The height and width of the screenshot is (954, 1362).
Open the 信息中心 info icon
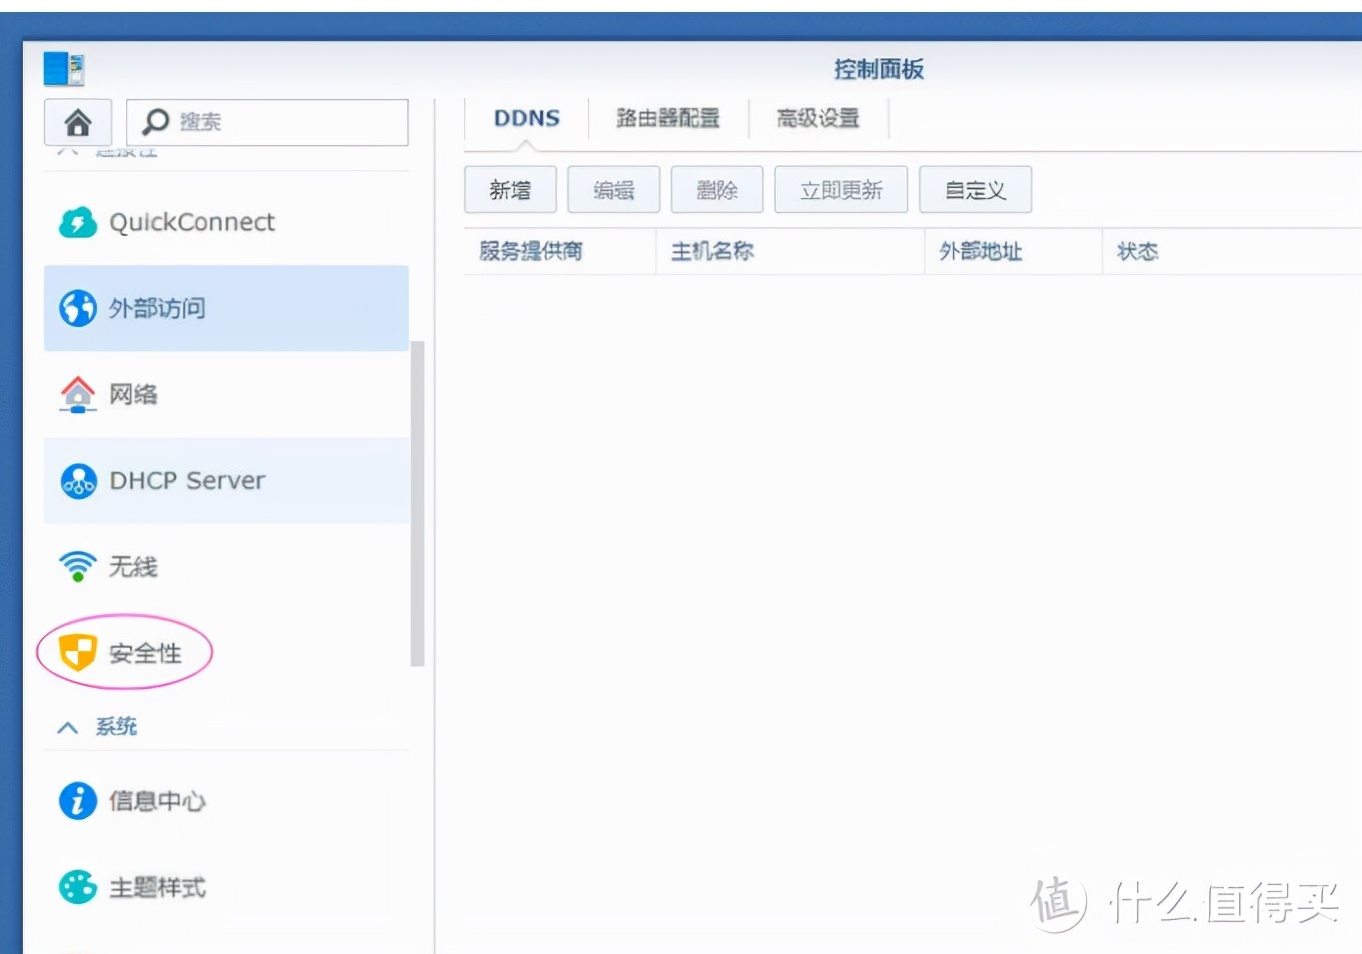(x=77, y=801)
